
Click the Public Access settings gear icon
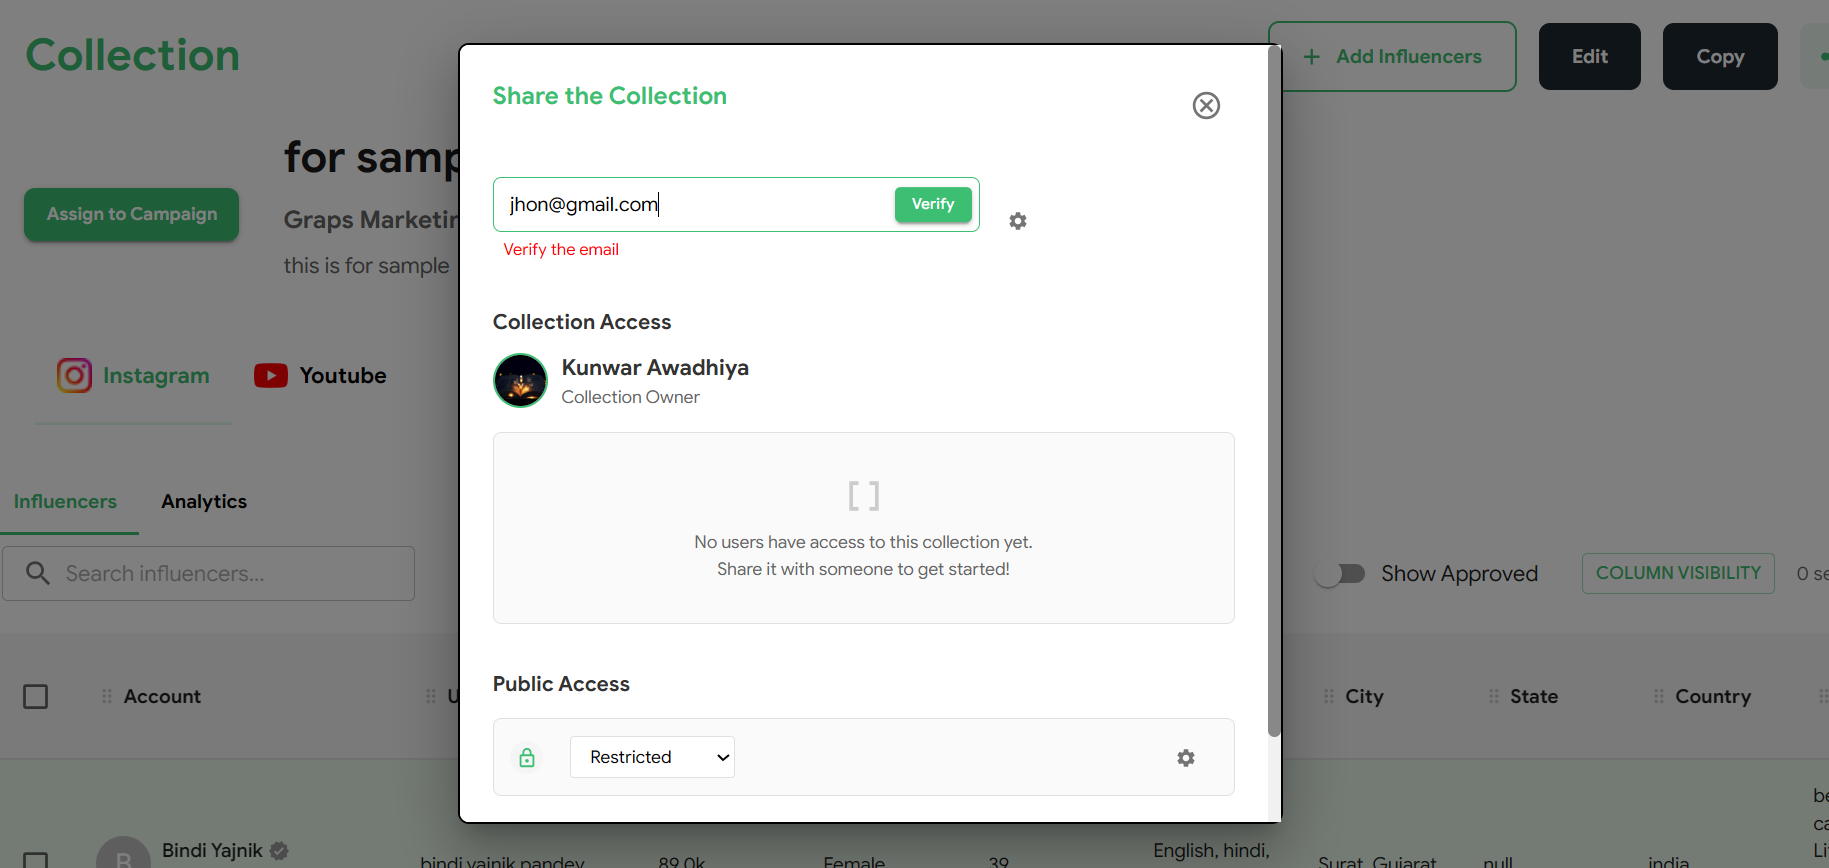click(1186, 758)
